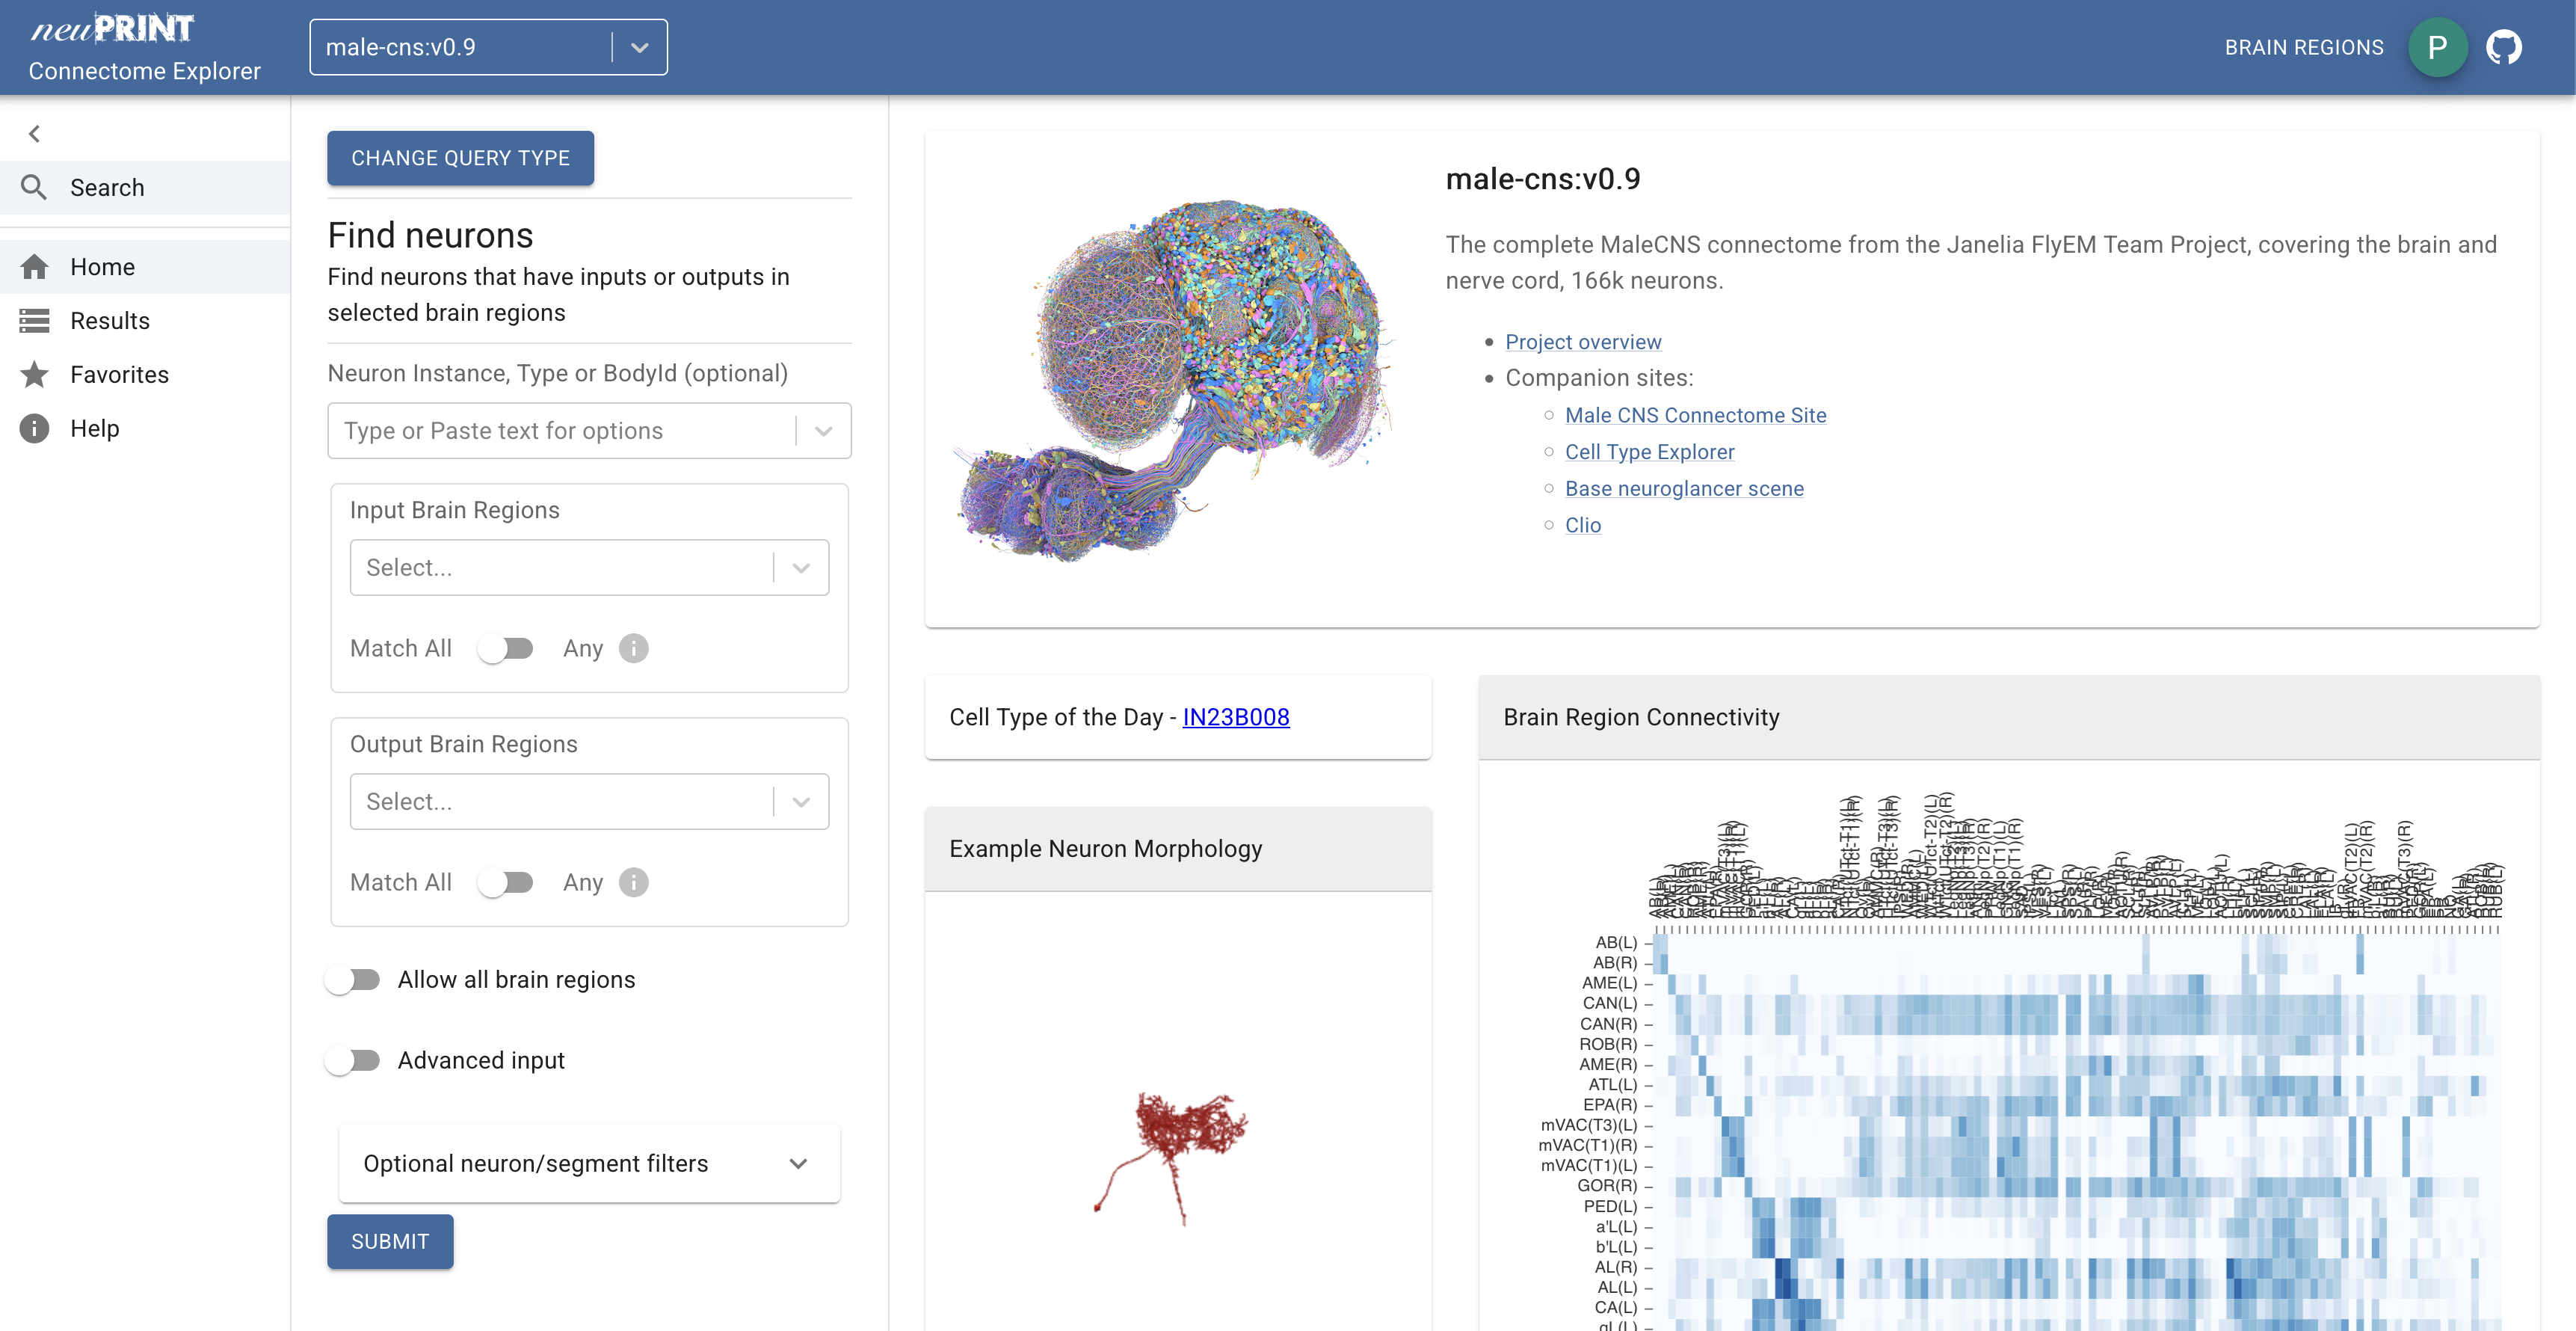Enable Allow all brain regions switch
Viewport: 2576px width, 1331px height.
coord(353,979)
